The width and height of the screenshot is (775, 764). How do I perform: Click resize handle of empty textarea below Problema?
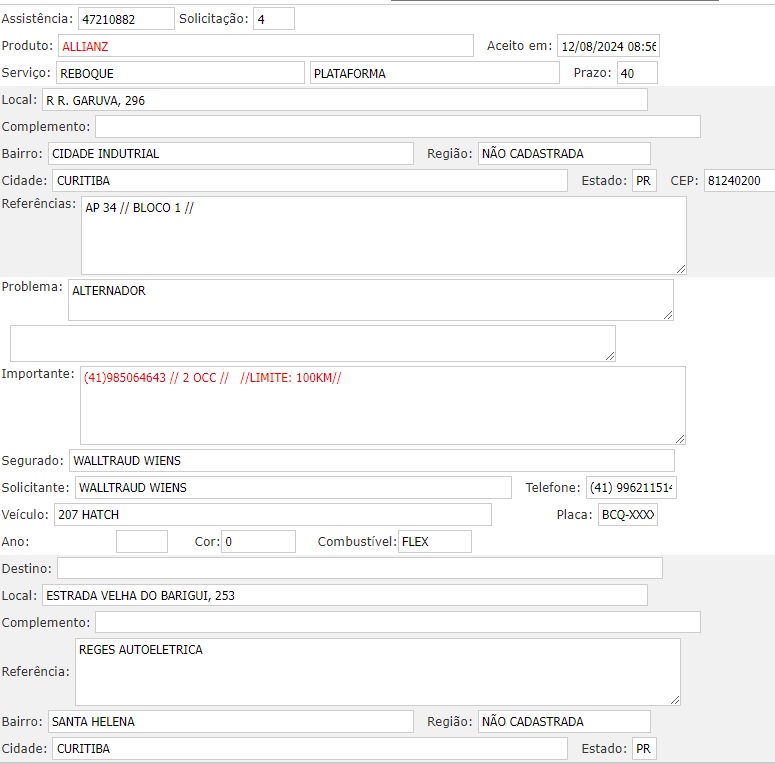click(610, 356)
